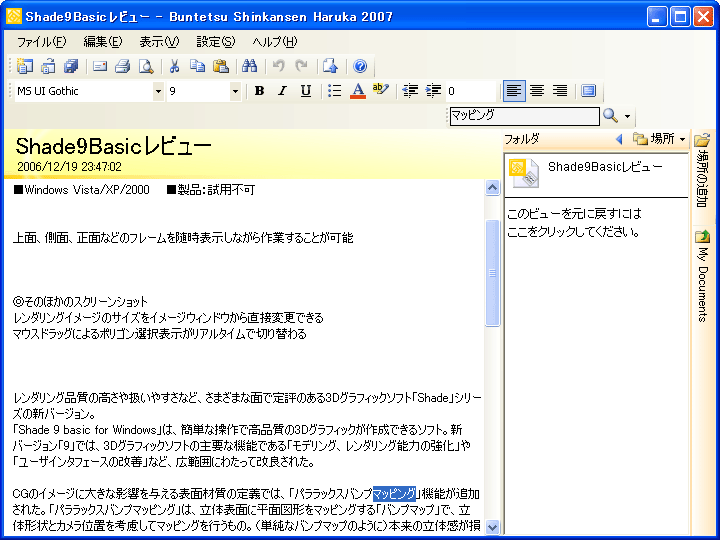The width and height of the screenshot is (720, 540).
Task: Click ■Windows Vista/XP/2000 text
Action: 82,190
